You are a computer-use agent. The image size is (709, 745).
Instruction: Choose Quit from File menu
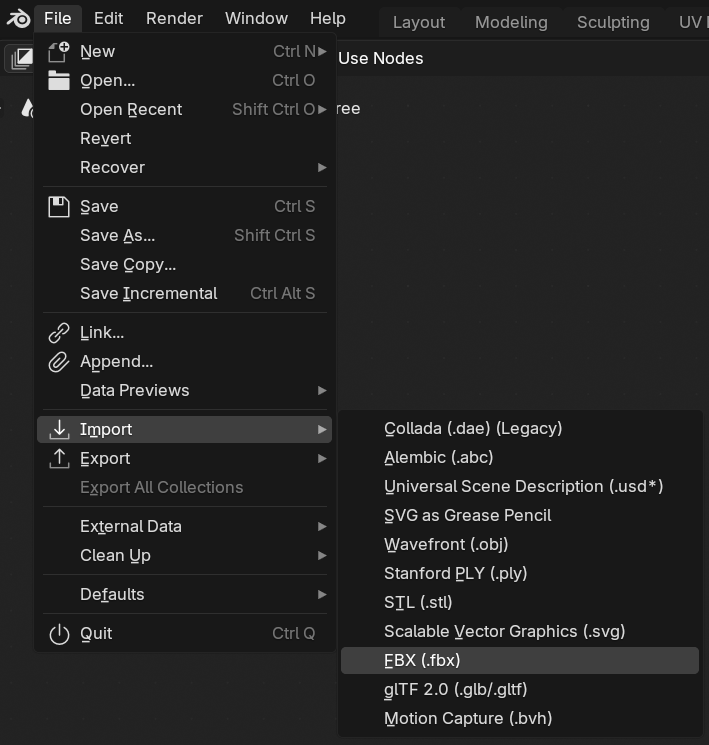coord(184,633)
